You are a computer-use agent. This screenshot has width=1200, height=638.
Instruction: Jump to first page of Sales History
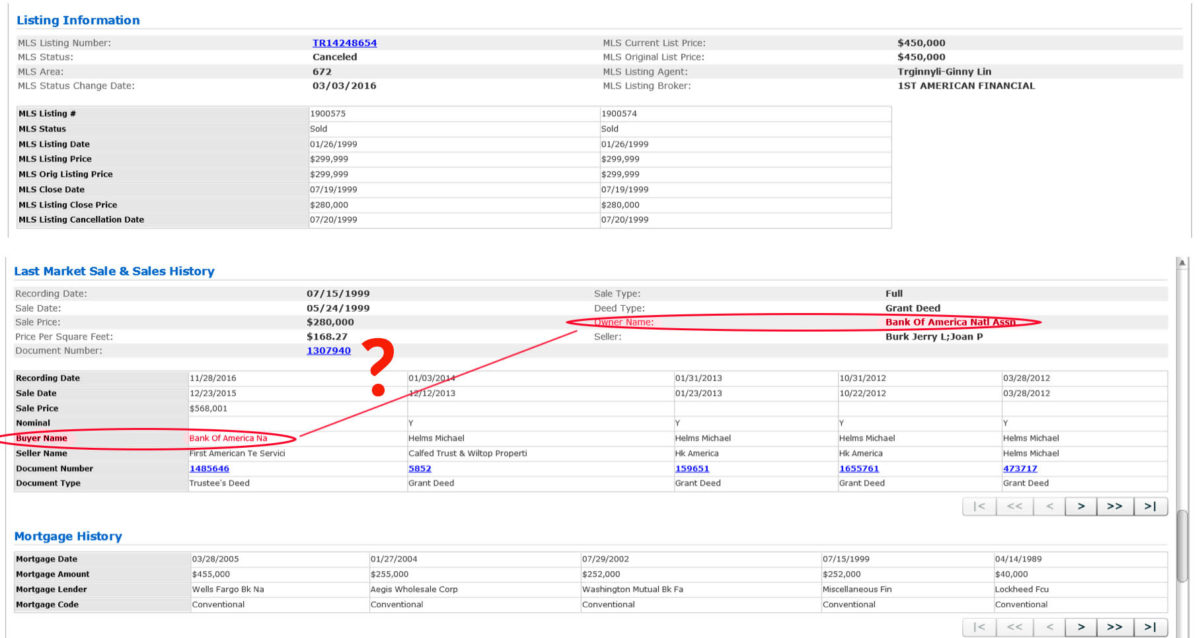(979, 506)
